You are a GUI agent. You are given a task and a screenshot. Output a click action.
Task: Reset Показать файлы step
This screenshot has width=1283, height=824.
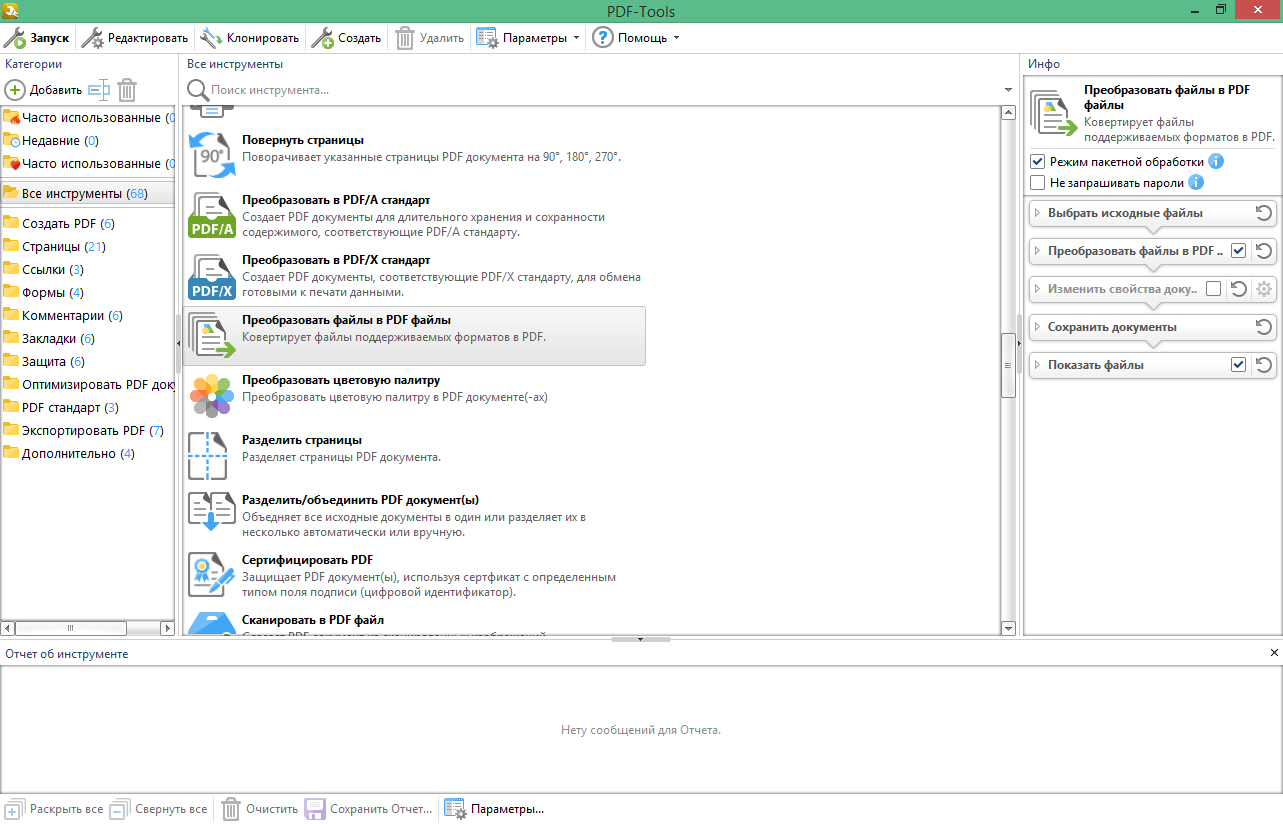click(1264, 365)
